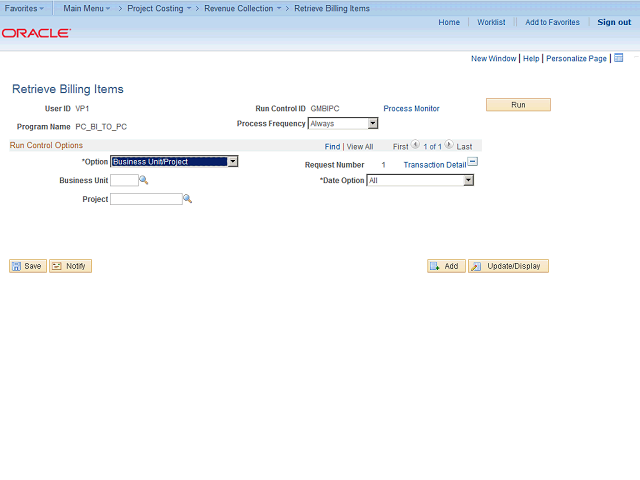Viewport: 640px width, 480px height.
Task: Go to previous row arrow icon
Action: (x=415, y=144)
